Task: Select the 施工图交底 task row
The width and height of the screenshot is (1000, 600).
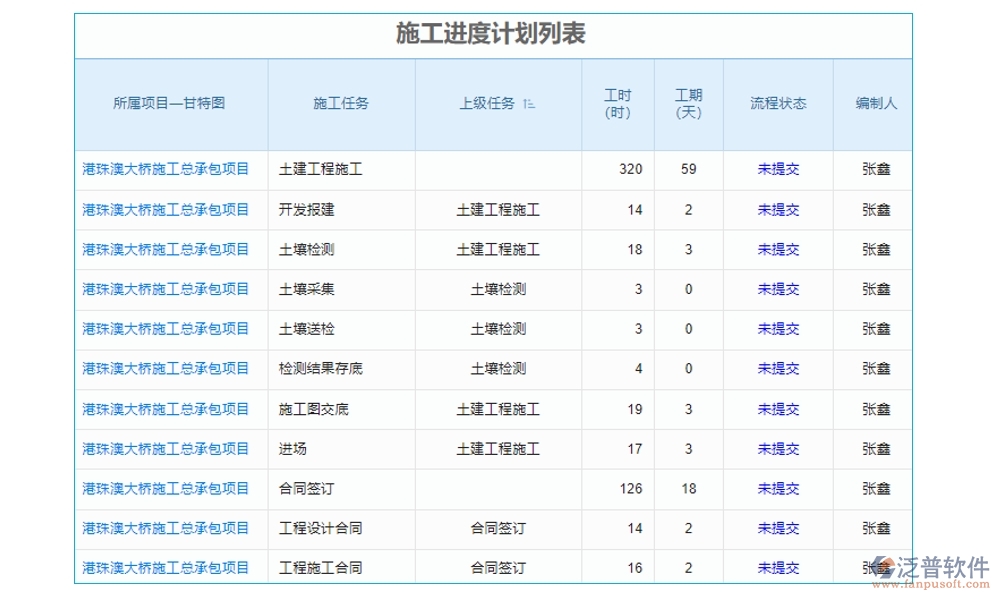Action: tap(320, 408)
